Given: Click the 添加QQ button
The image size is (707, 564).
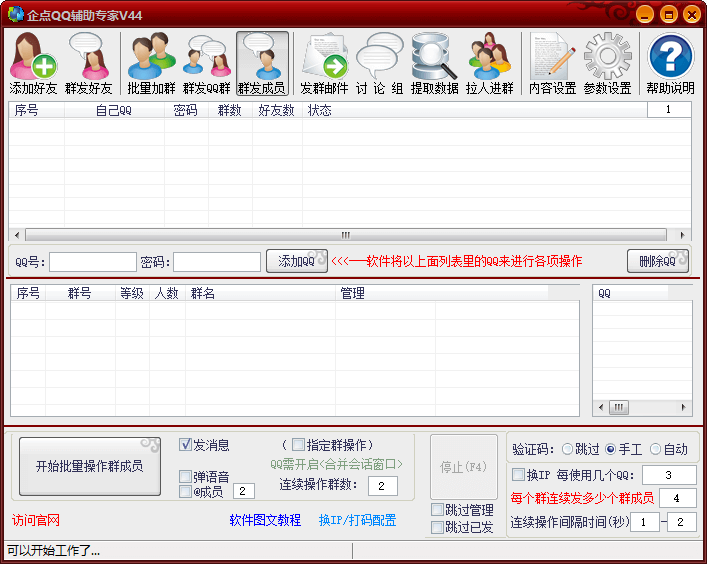Looking at the screenshot, I should 297,261.
